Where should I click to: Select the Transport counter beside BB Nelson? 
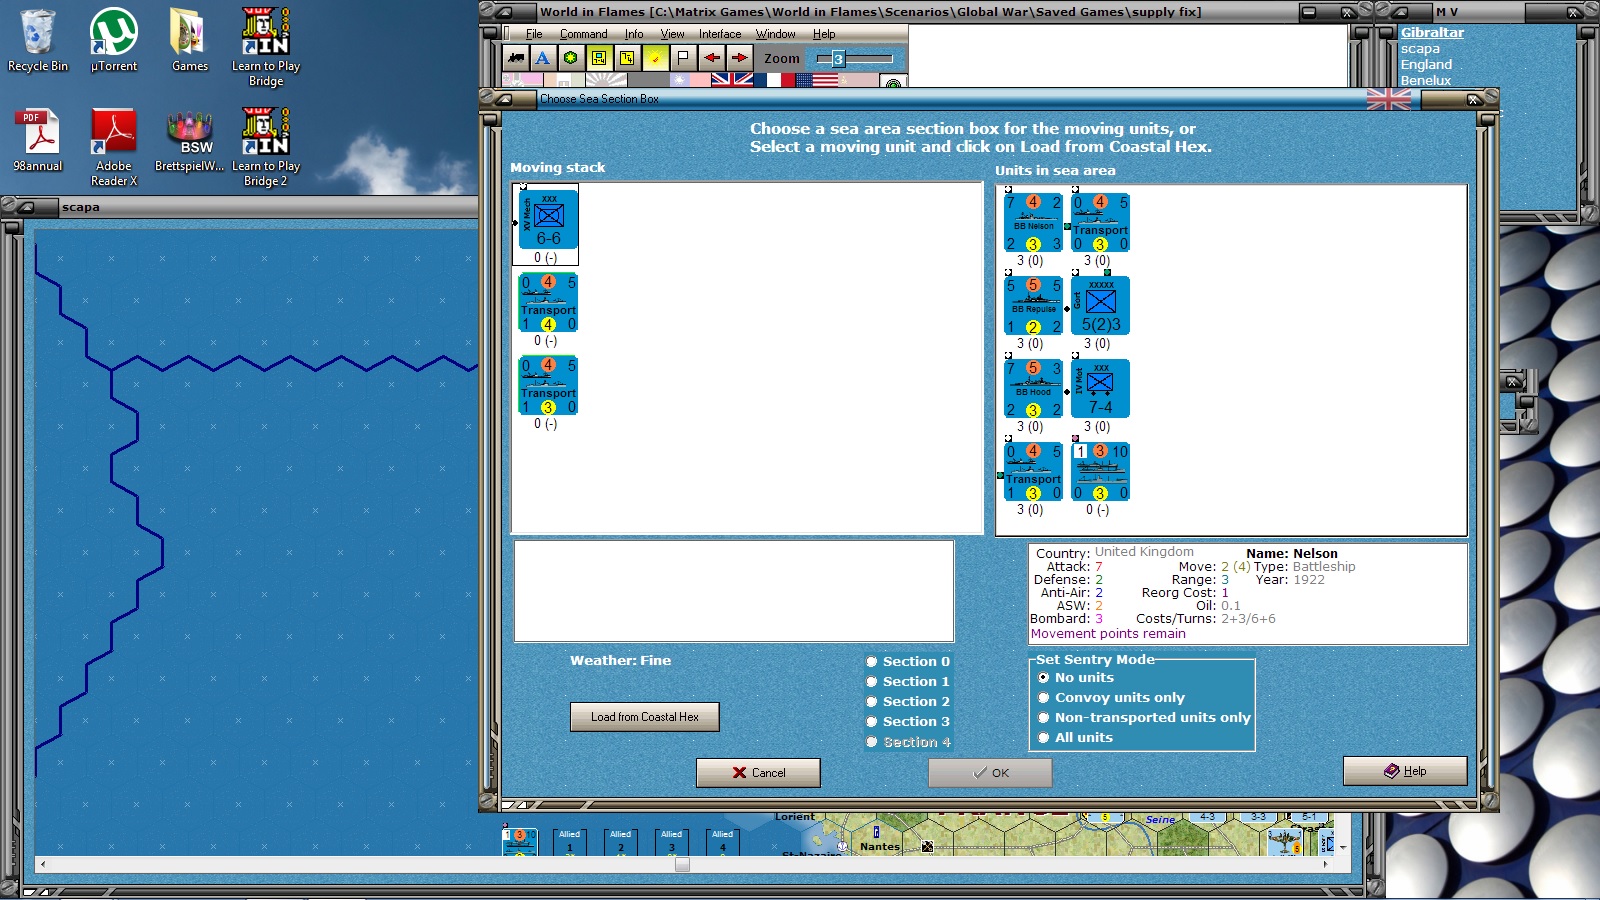pos(1100,223)
